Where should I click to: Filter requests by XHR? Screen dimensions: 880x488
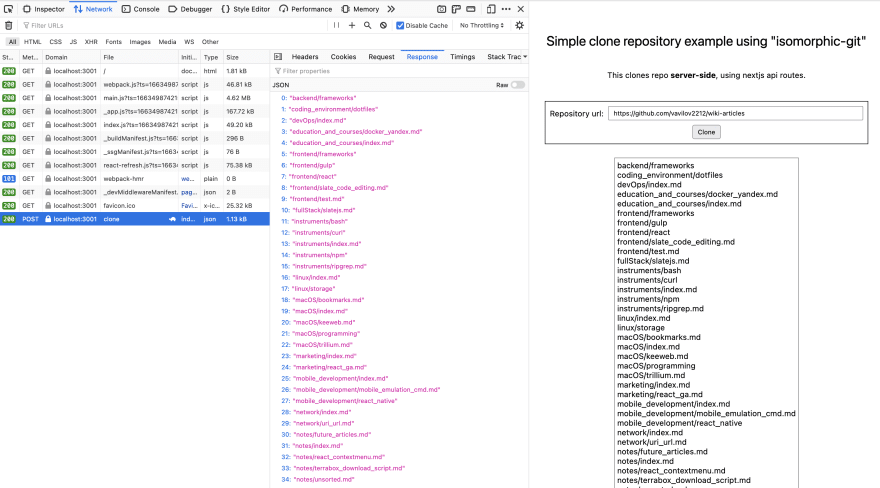pyautogui.click(x=91, y=42)
